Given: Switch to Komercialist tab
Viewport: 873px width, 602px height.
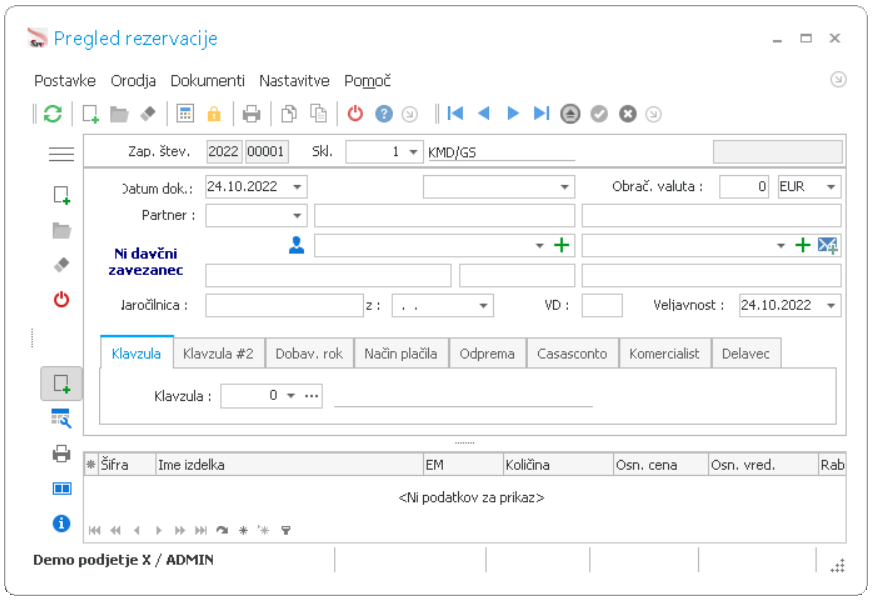Looking at the screenshot, I should pyautogui.click(x=664, y=354).
